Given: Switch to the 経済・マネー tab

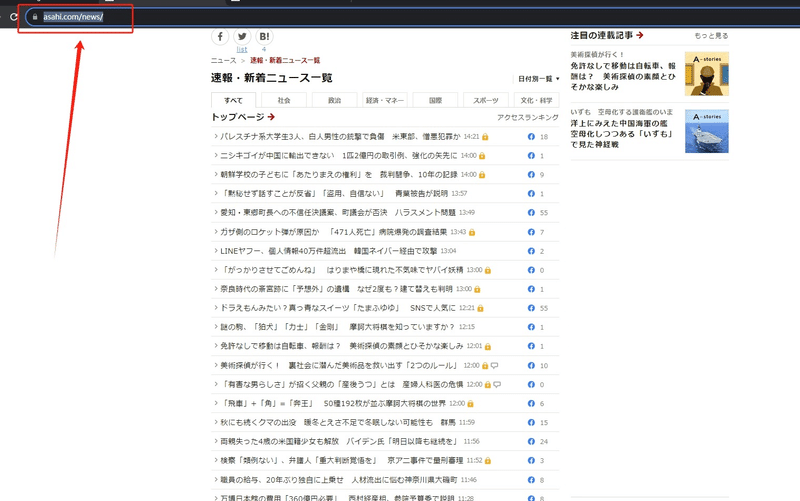Looking at the screenshot, I should (x=385, y=100).
